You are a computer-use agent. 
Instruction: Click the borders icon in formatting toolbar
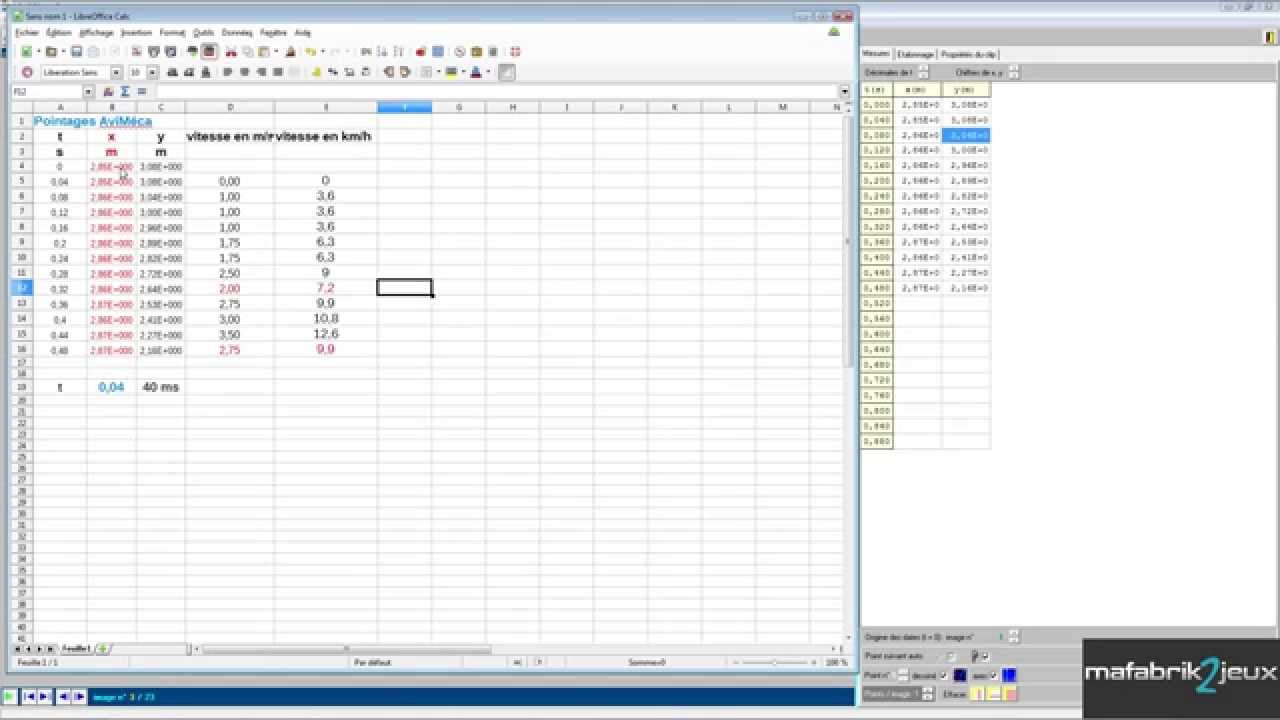pos(427,72)
